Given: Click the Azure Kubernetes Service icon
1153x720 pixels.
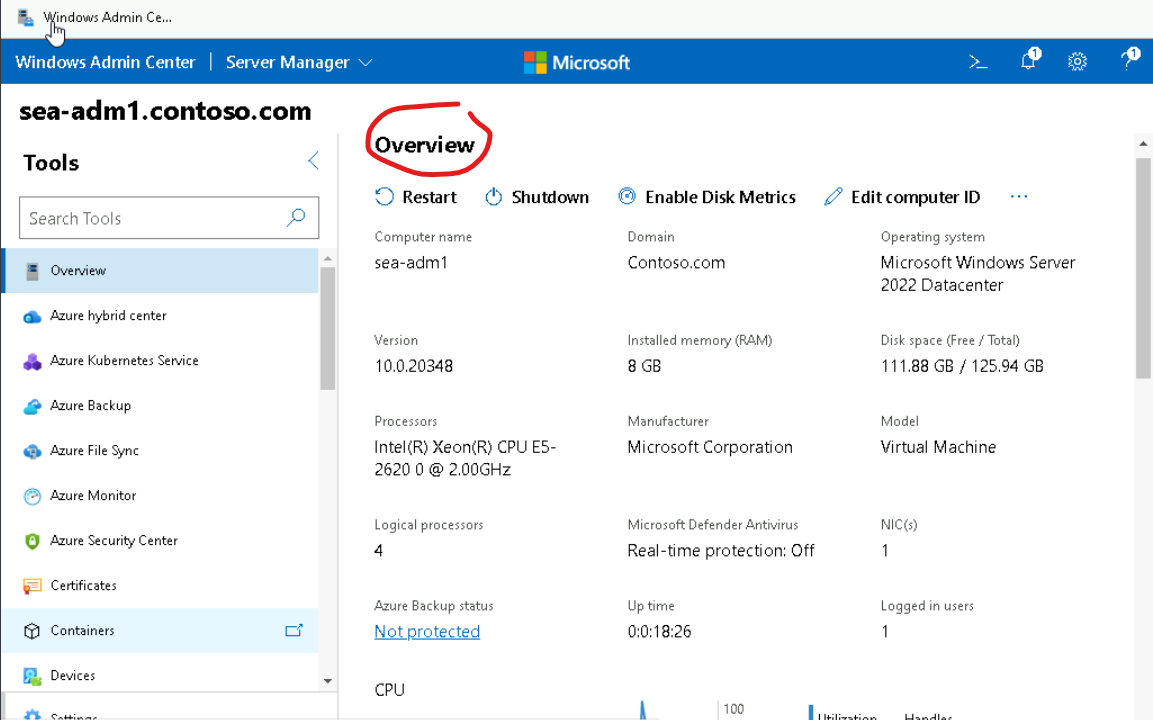Looking at the screenshot, I should pyautogui.click(x=32, y=361).
